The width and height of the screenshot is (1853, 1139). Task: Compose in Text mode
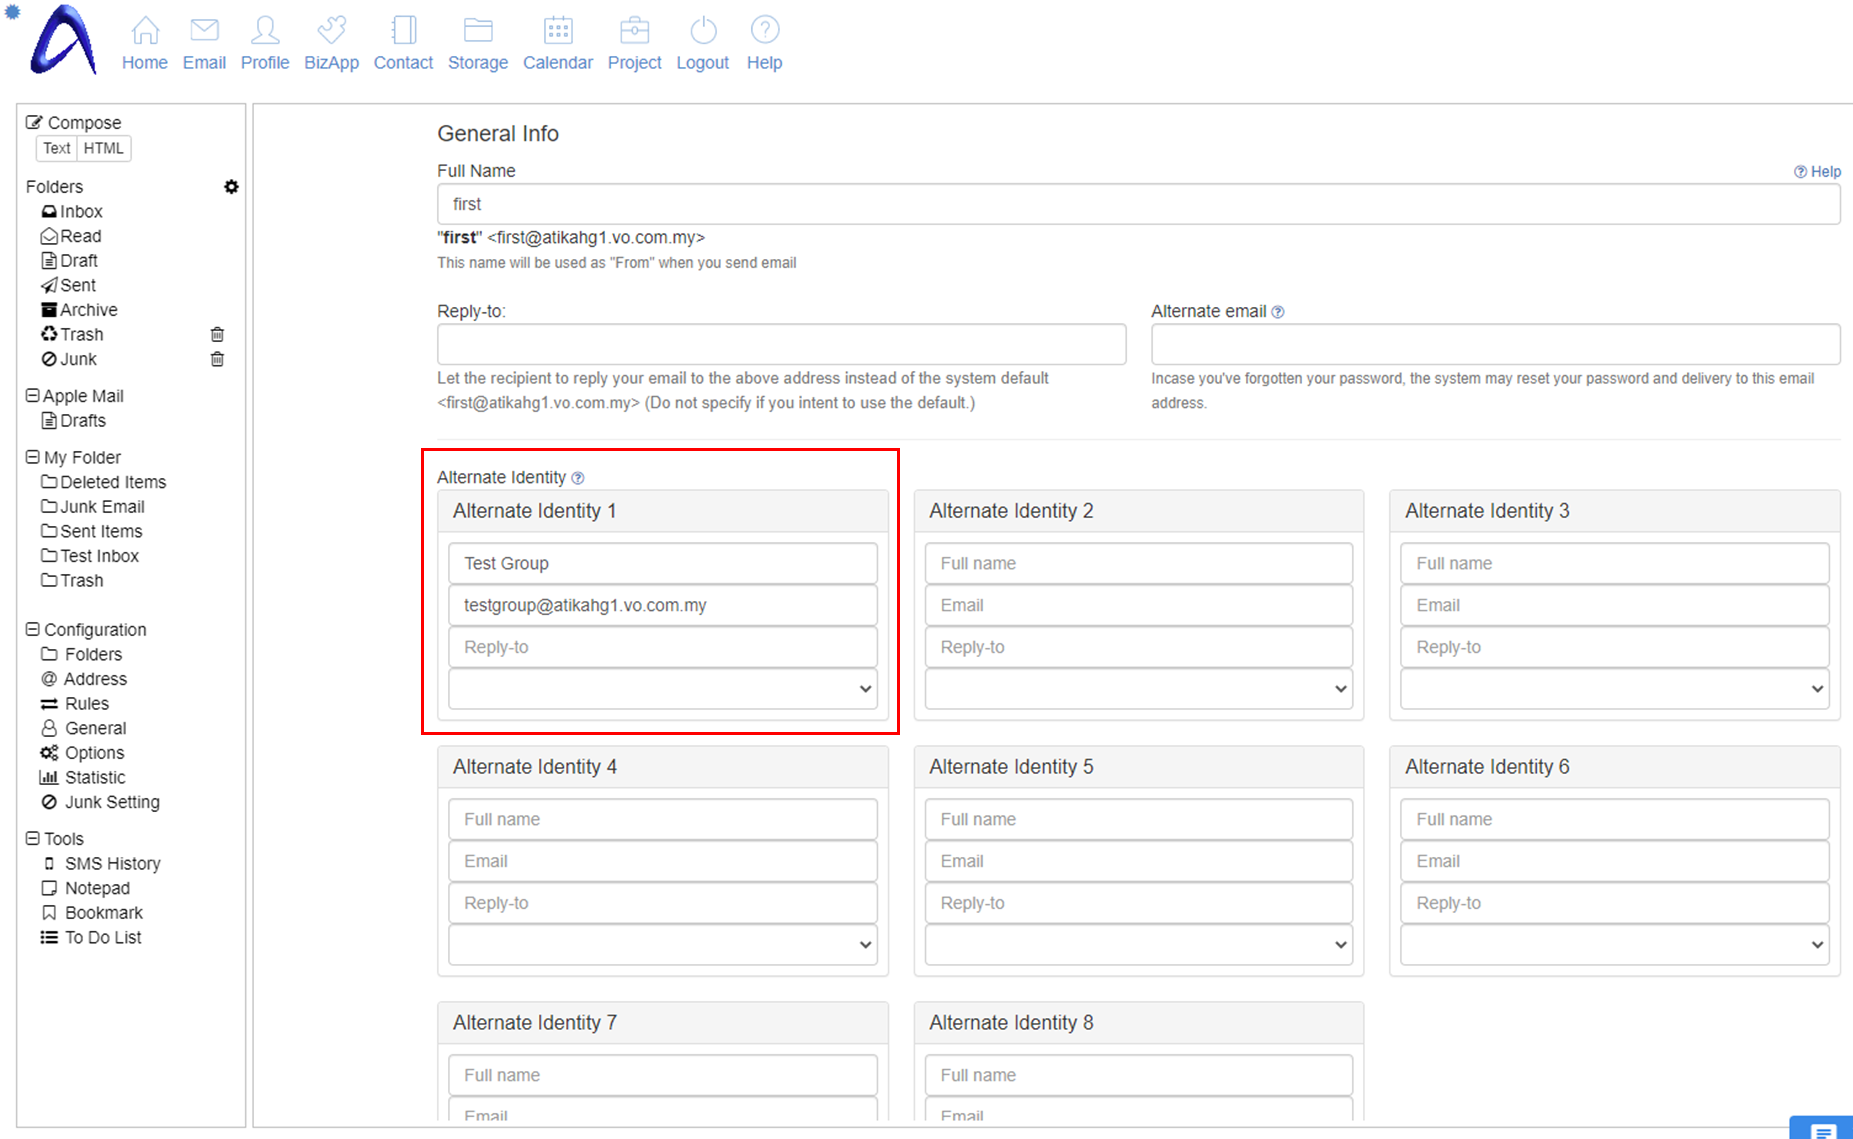coord(57,148)
